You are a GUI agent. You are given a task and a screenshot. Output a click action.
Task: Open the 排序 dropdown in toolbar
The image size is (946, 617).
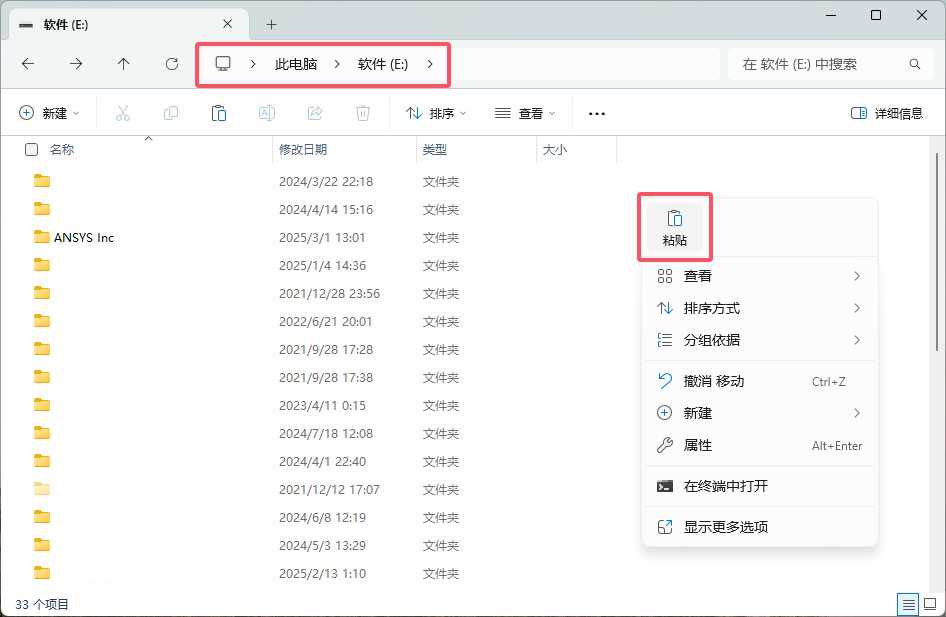coord(436,114)
